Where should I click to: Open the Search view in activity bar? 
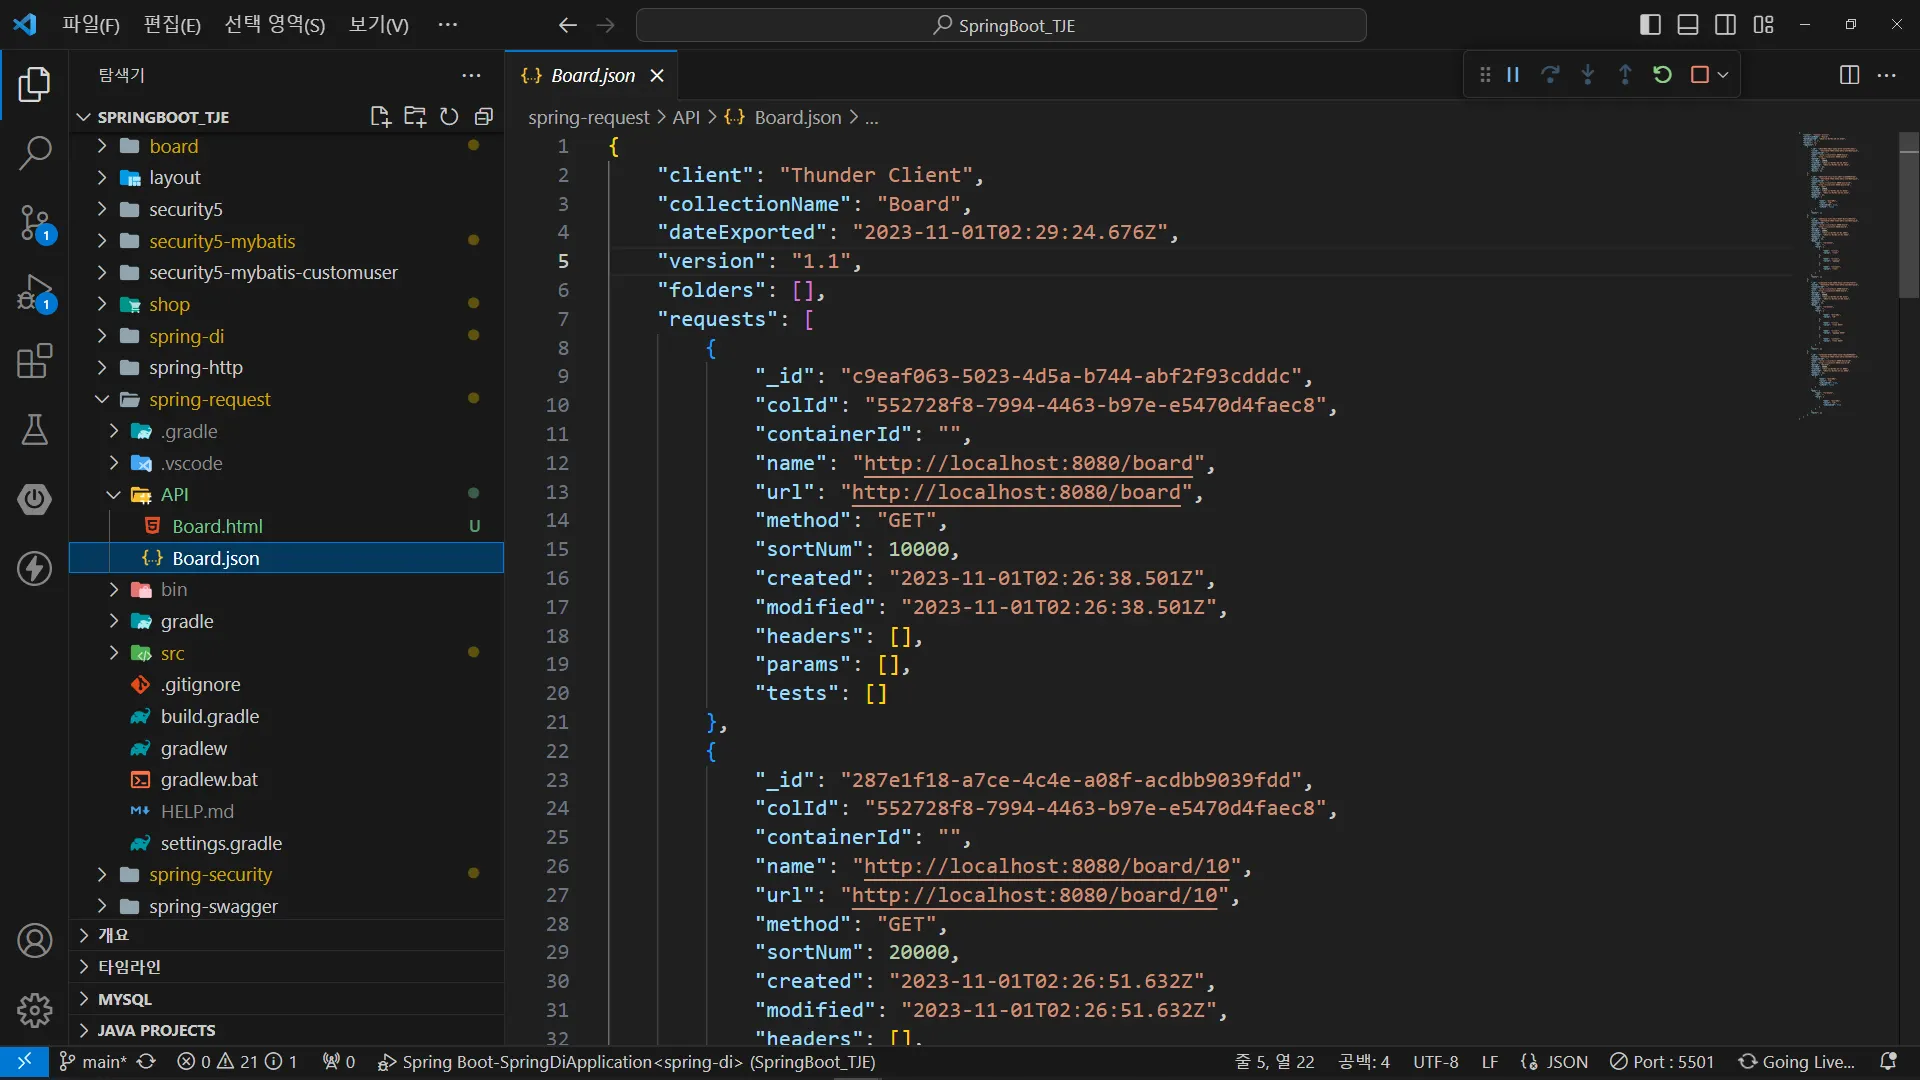click(x=35, y=153)
